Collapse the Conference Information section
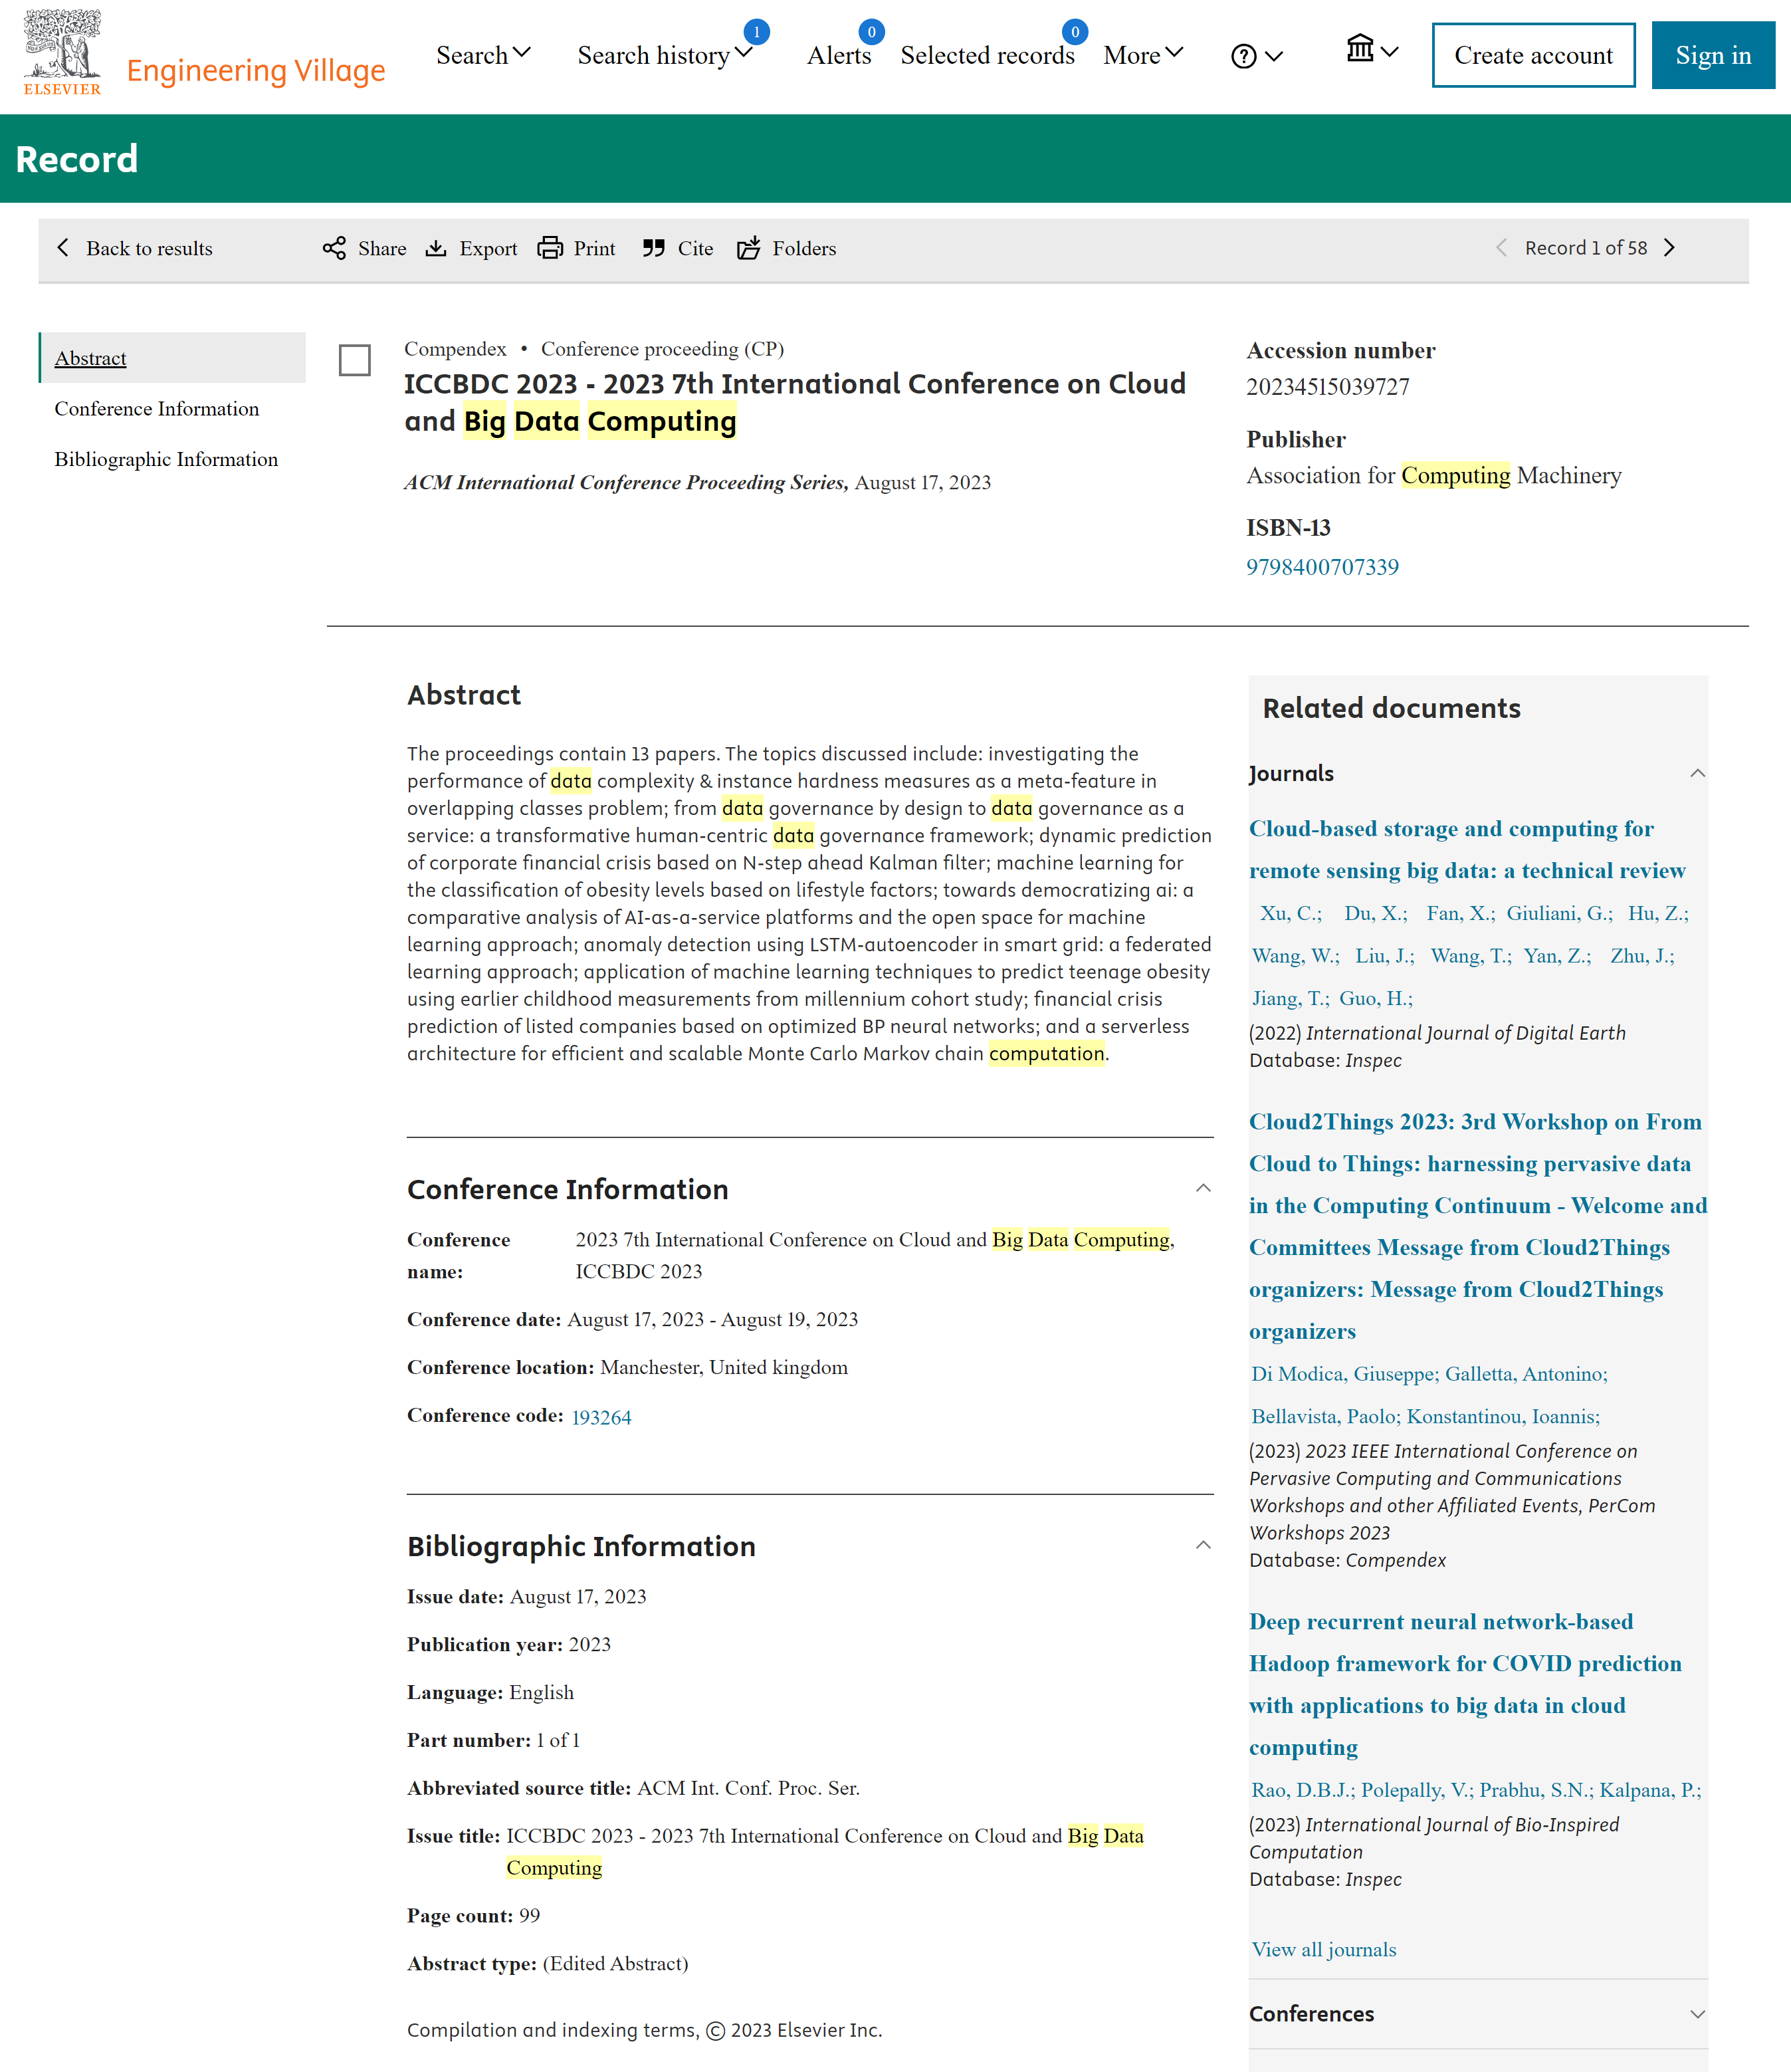This screenshot has height=2072, width=1791. pos(1203,1188)
